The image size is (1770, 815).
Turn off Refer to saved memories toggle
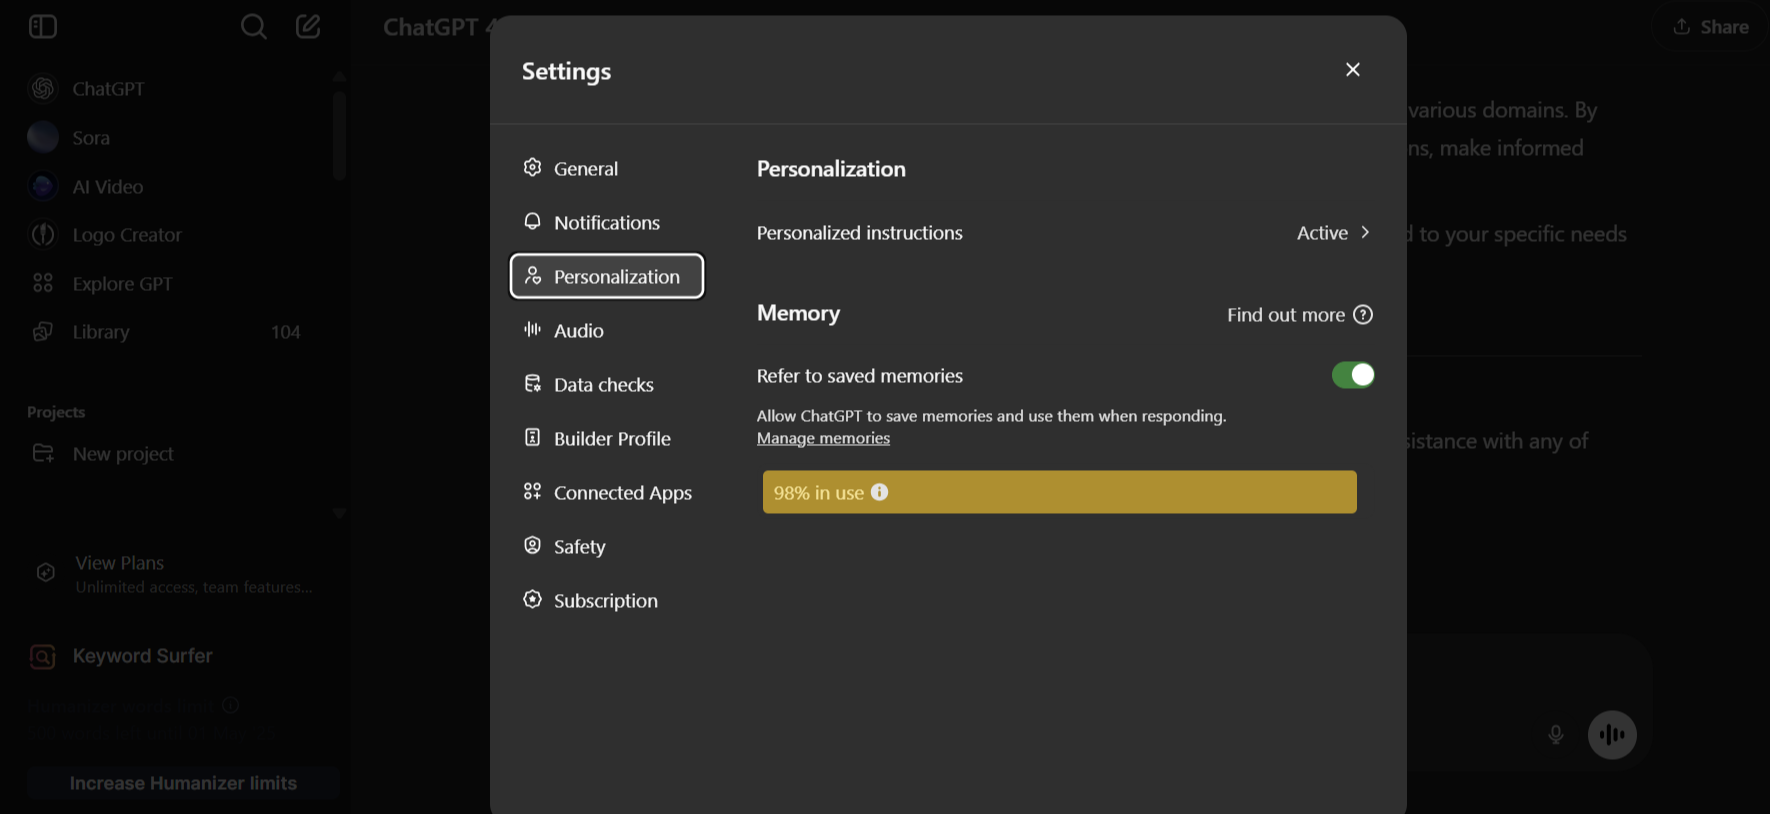click(x=1353, y=375)
